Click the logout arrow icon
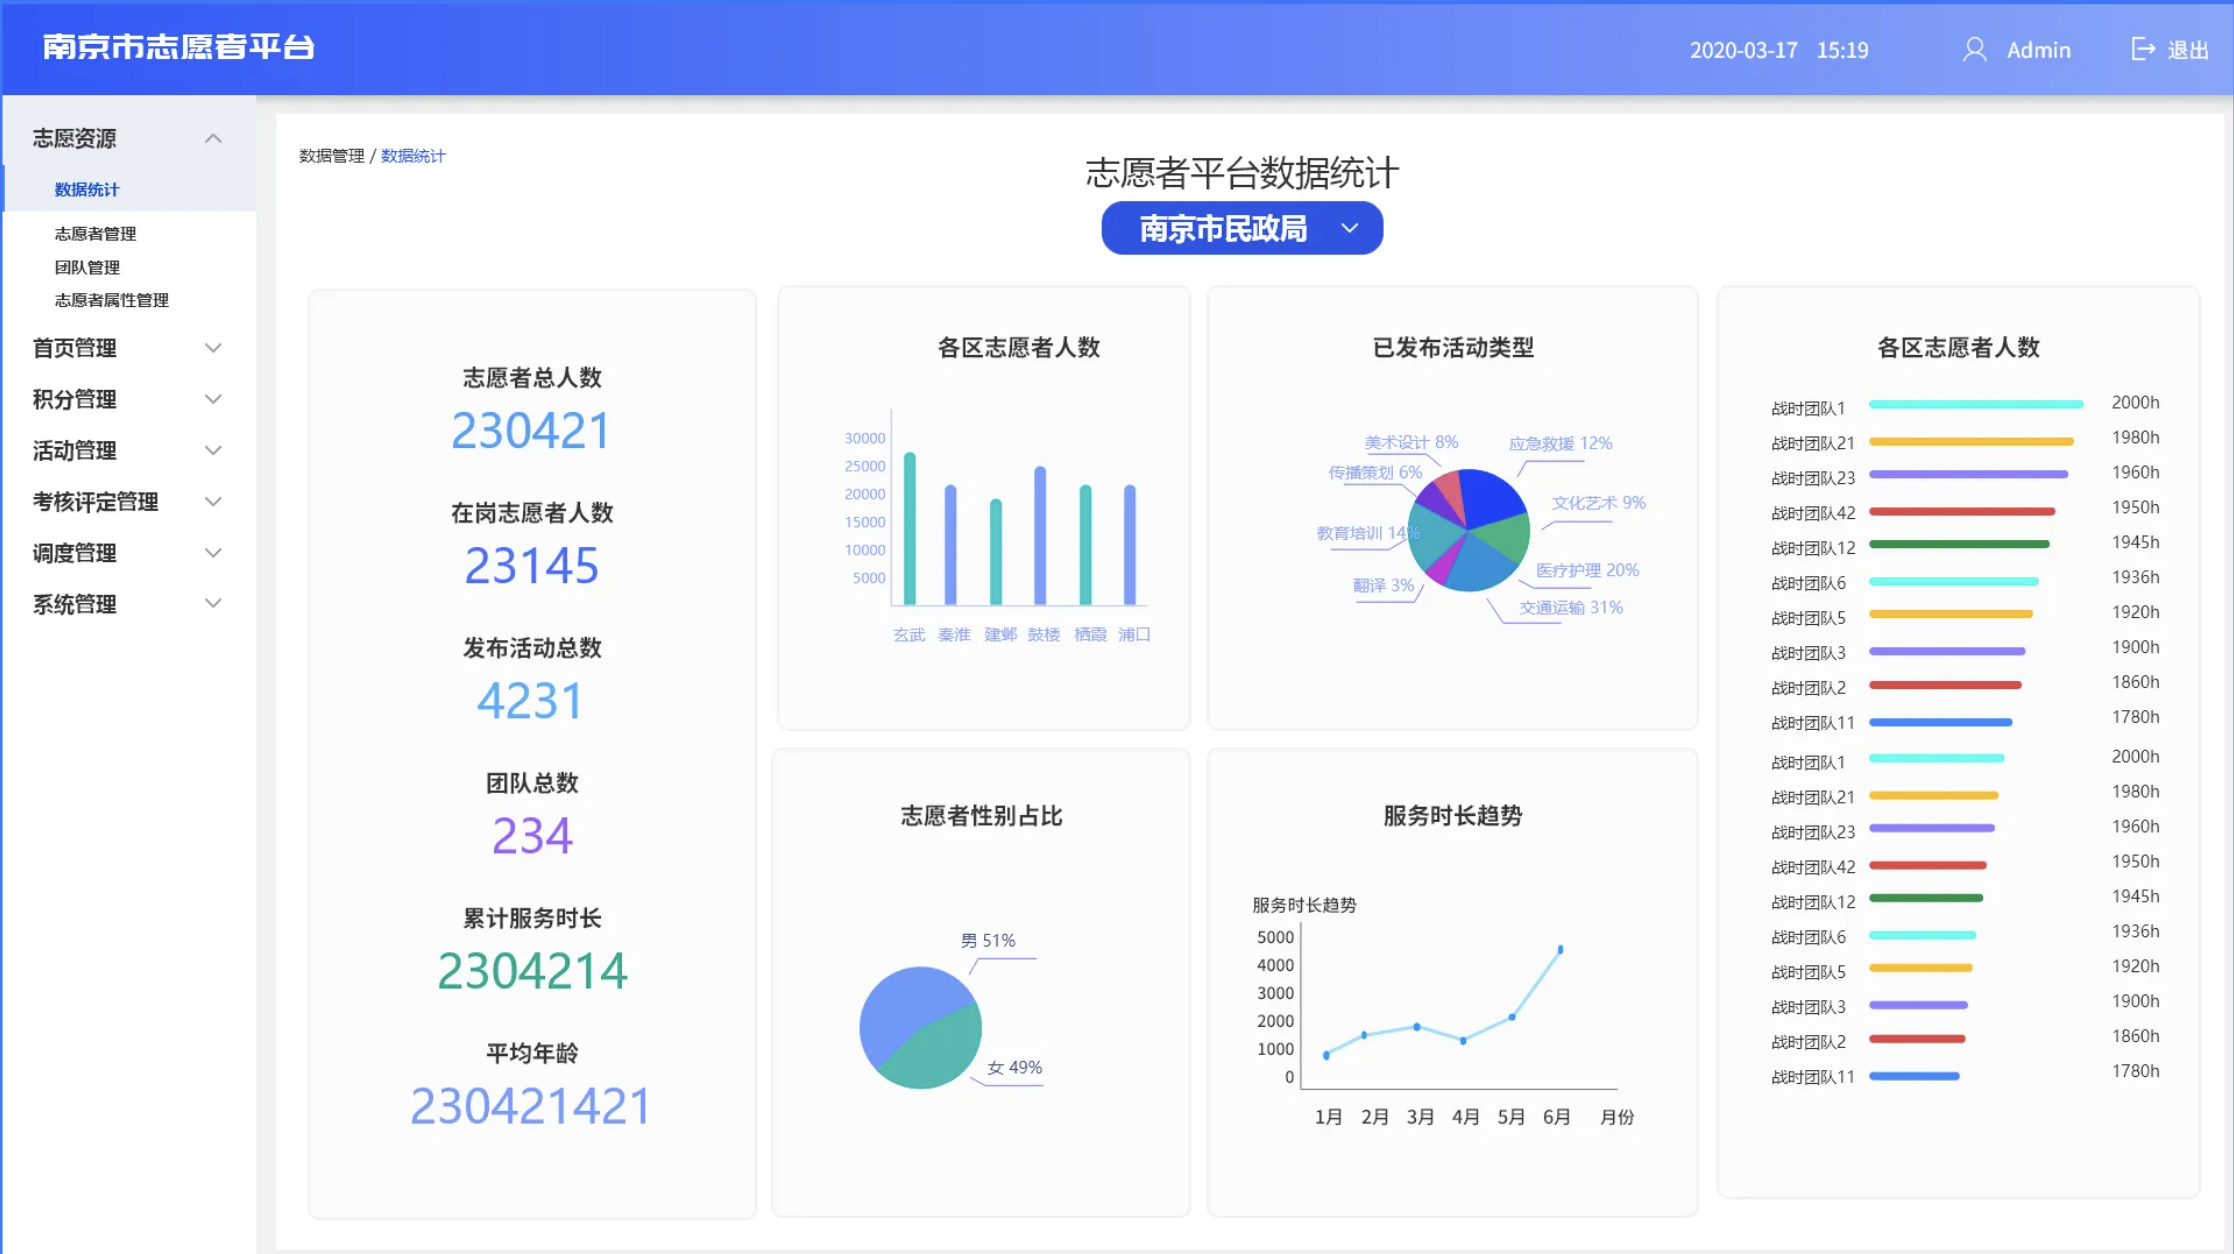 pos(2143,49)
